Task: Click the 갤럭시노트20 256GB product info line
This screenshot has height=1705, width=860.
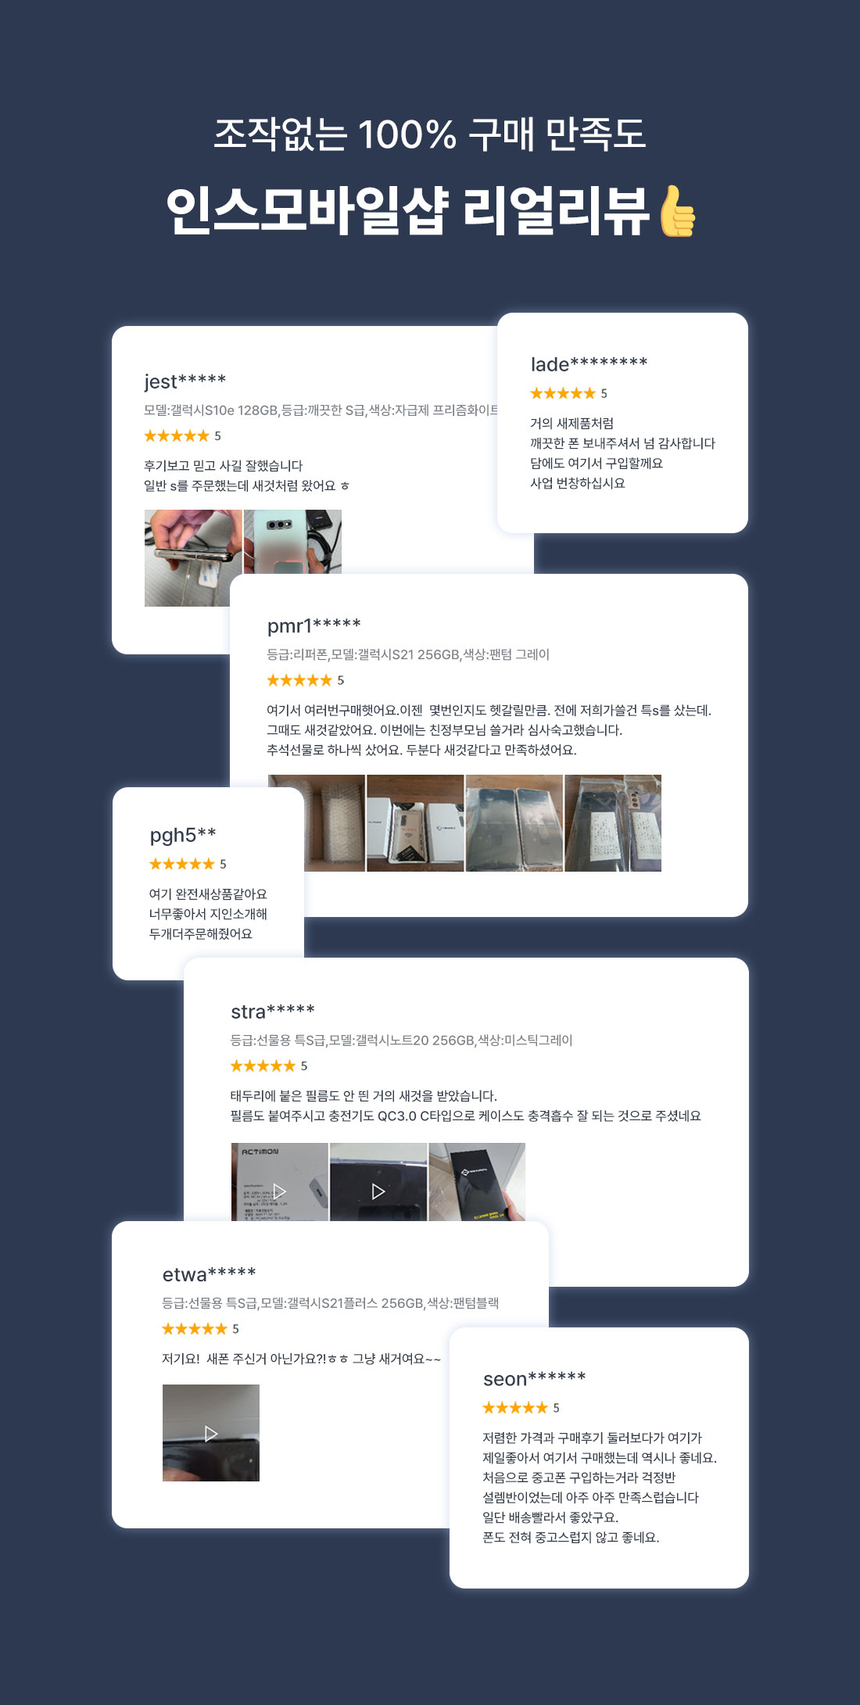Action: [x=402, y=1040]
